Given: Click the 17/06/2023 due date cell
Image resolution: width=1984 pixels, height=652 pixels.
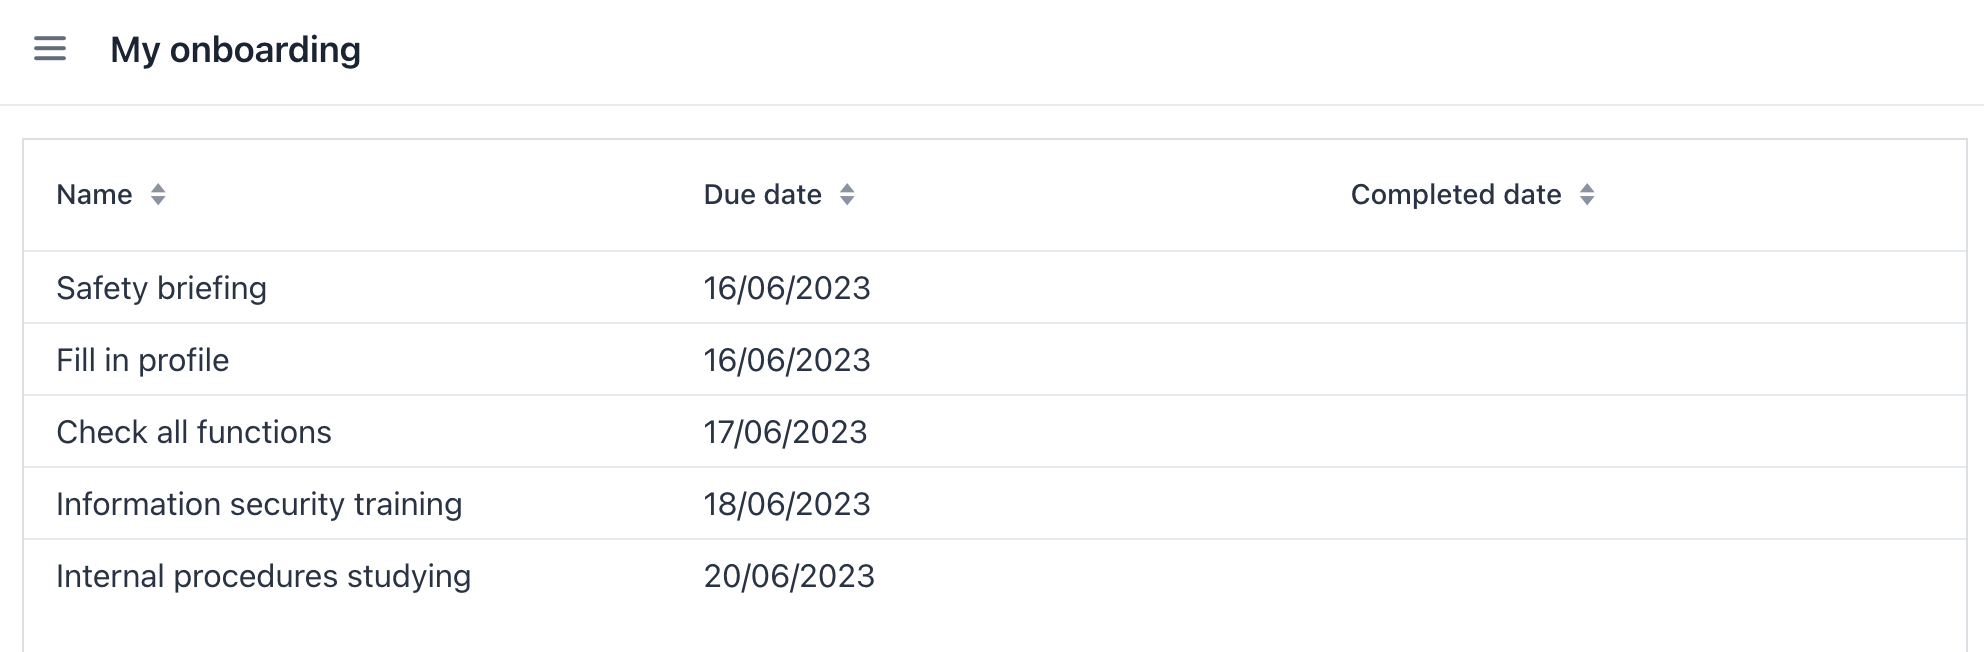Looking at the screenshot, I should tap(785, 432).
